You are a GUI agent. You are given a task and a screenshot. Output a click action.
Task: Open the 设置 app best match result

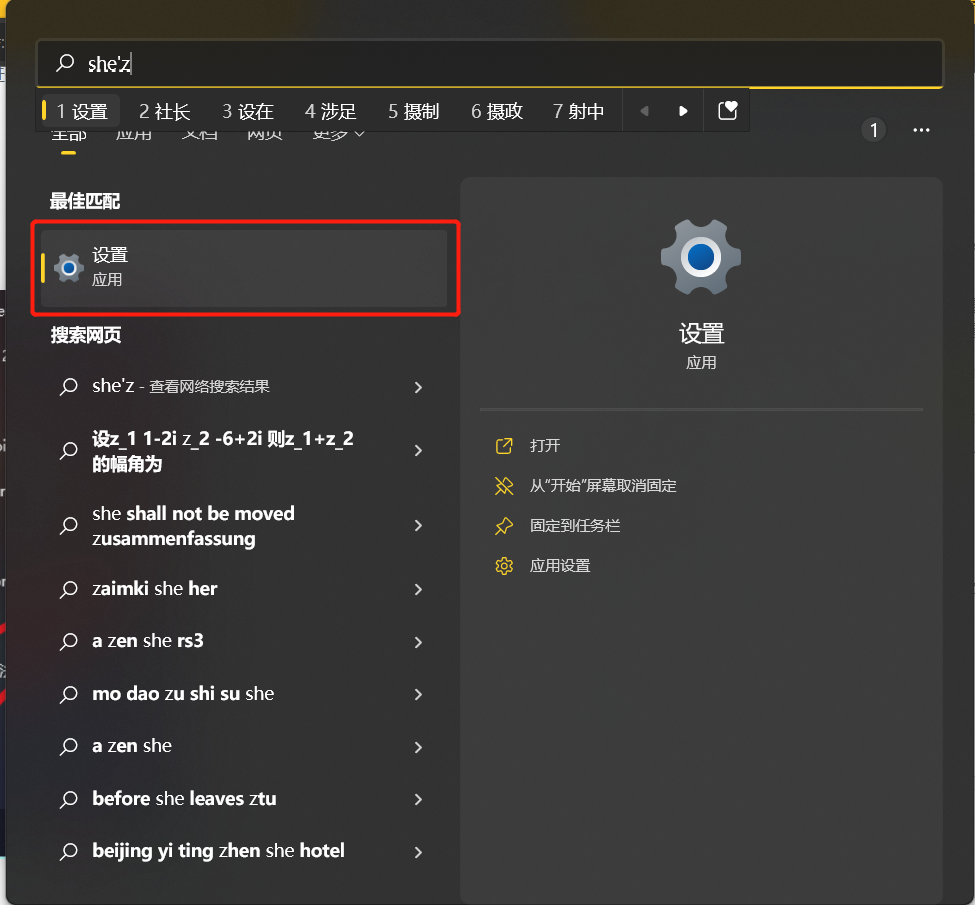244,268
